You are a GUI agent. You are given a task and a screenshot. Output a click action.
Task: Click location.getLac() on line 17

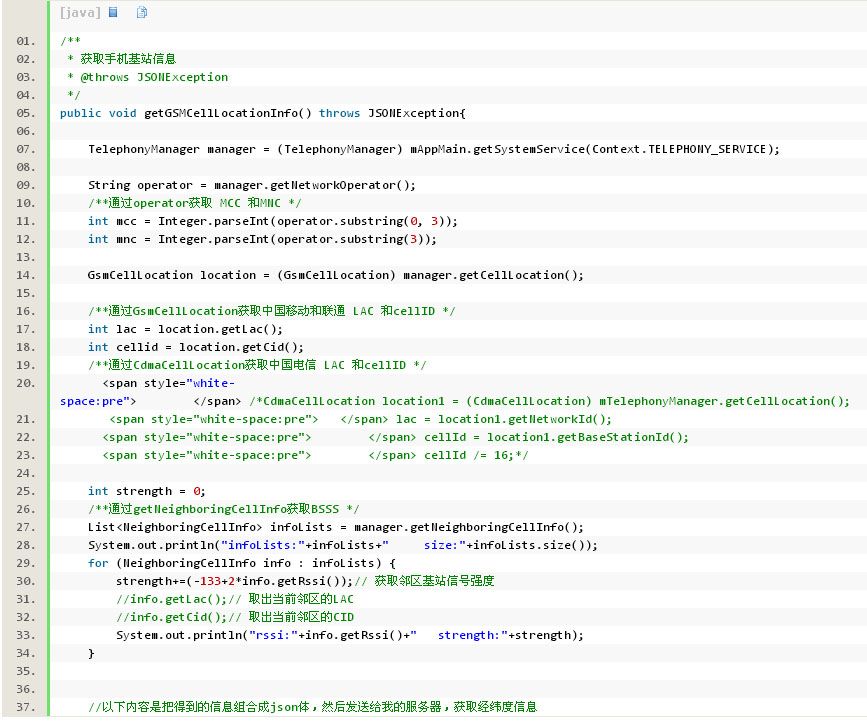click(x=230, y=329)
